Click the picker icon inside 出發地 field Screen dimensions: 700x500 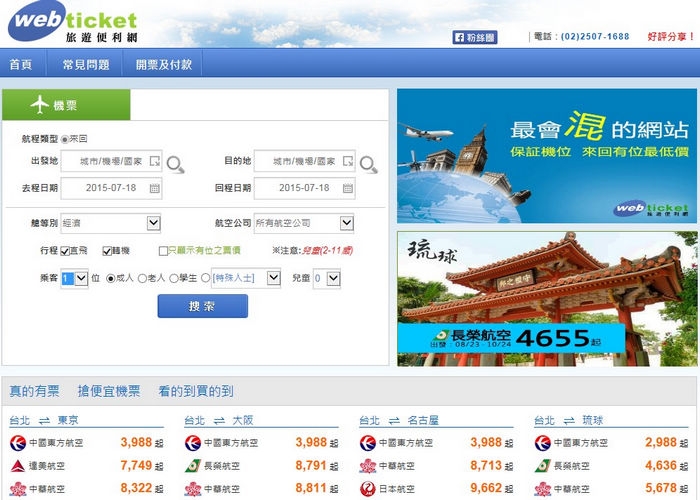[x=154, y=161]
